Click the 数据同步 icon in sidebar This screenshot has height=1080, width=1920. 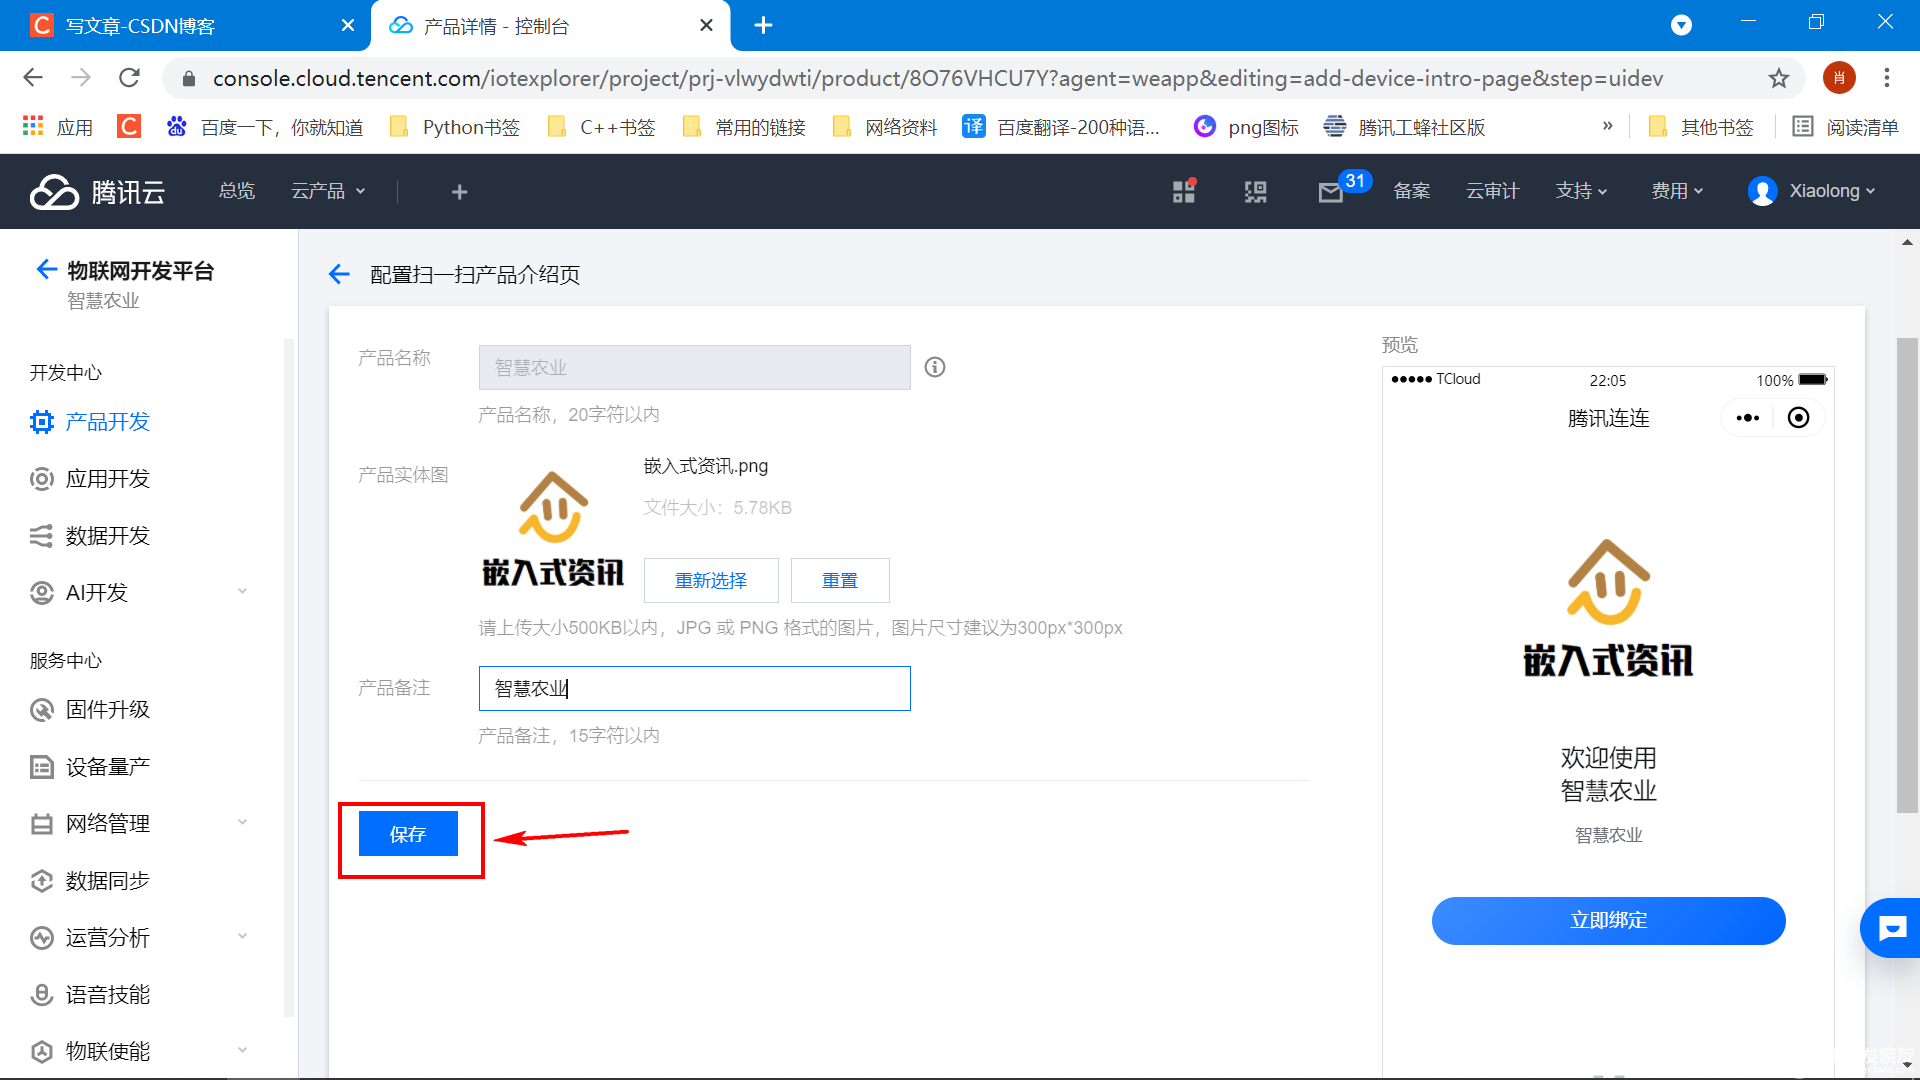[41, 880]
